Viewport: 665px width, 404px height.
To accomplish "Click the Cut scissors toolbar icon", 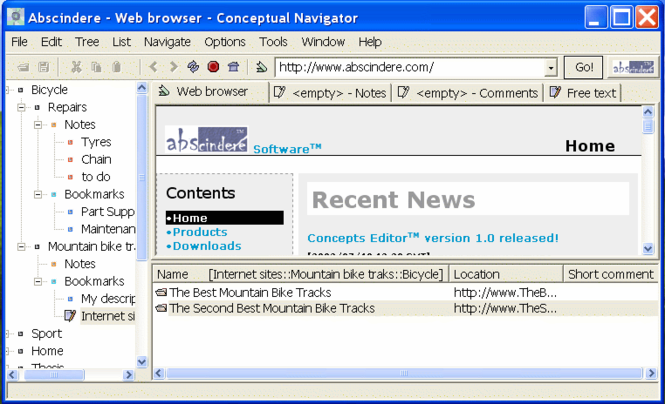I will pyautogui.click(x=76, y=67).
